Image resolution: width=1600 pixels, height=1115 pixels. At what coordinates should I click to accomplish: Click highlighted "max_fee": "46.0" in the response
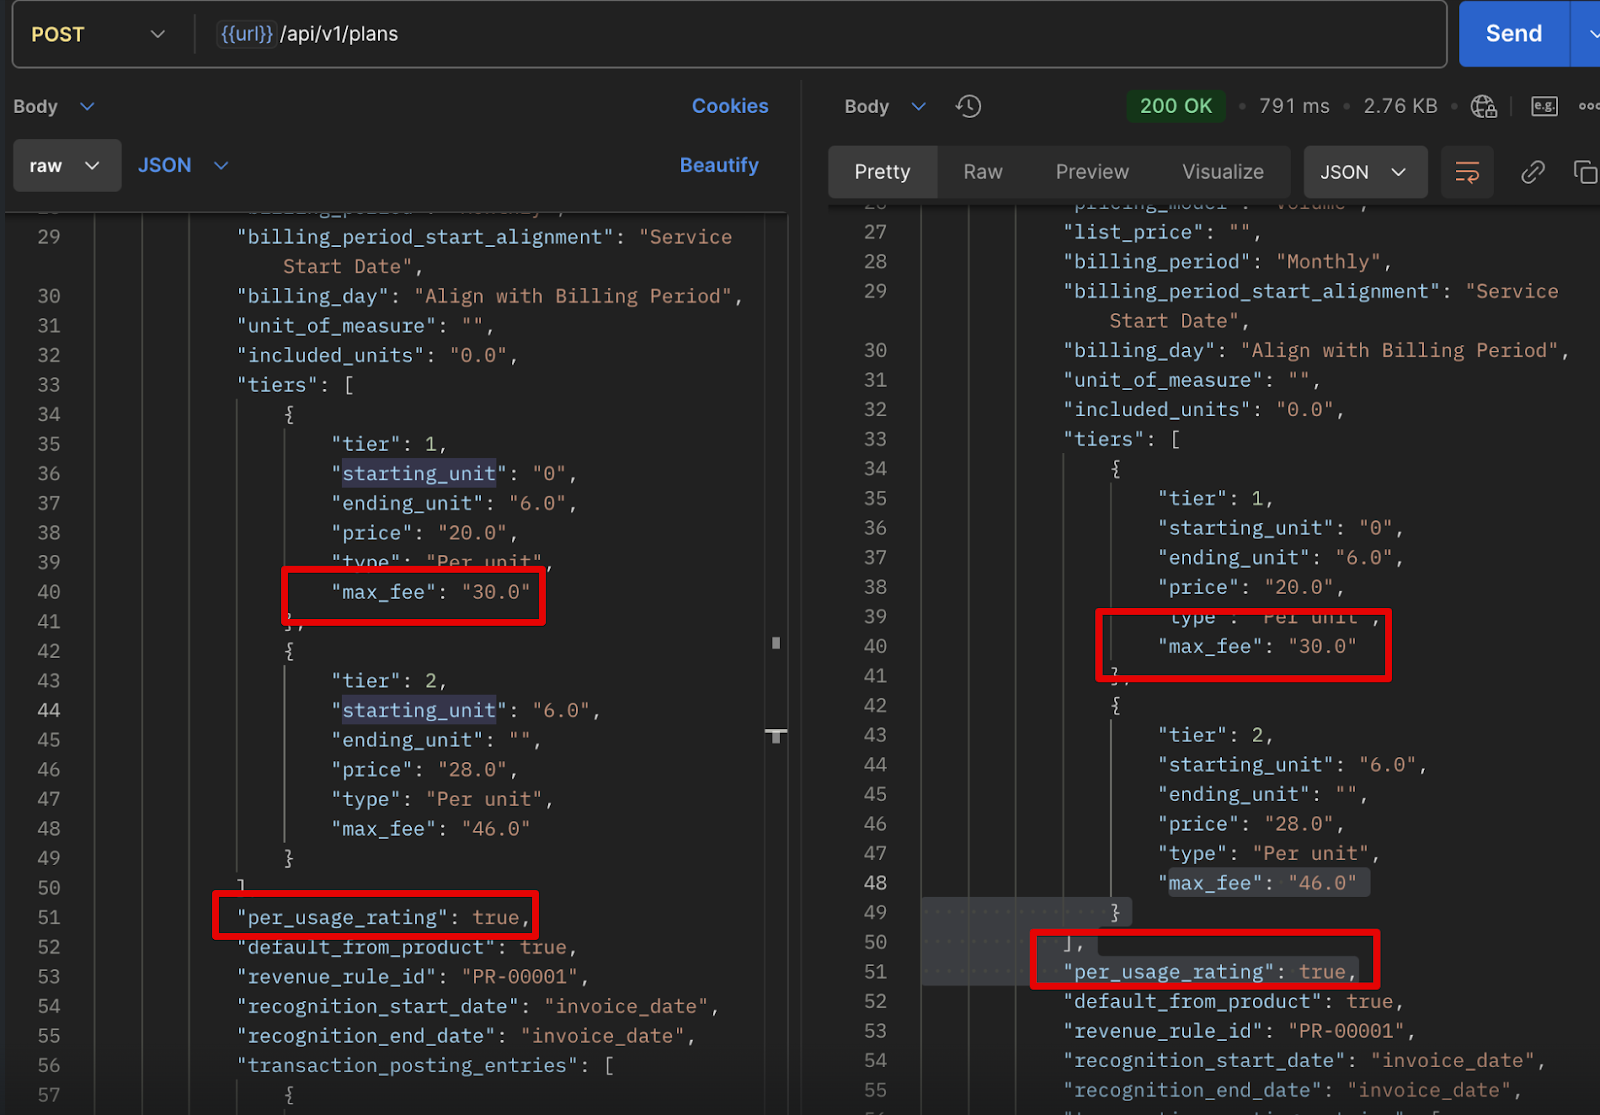(1263, 883)
